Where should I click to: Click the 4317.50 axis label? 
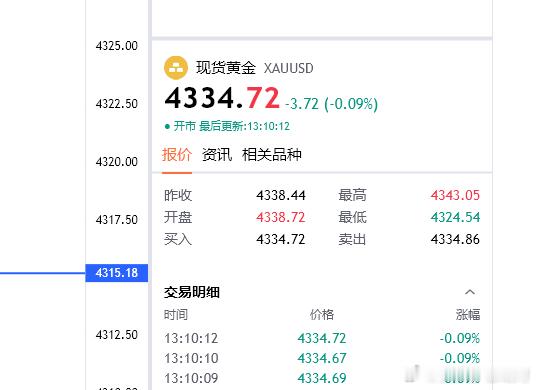(x=117, y=219)
